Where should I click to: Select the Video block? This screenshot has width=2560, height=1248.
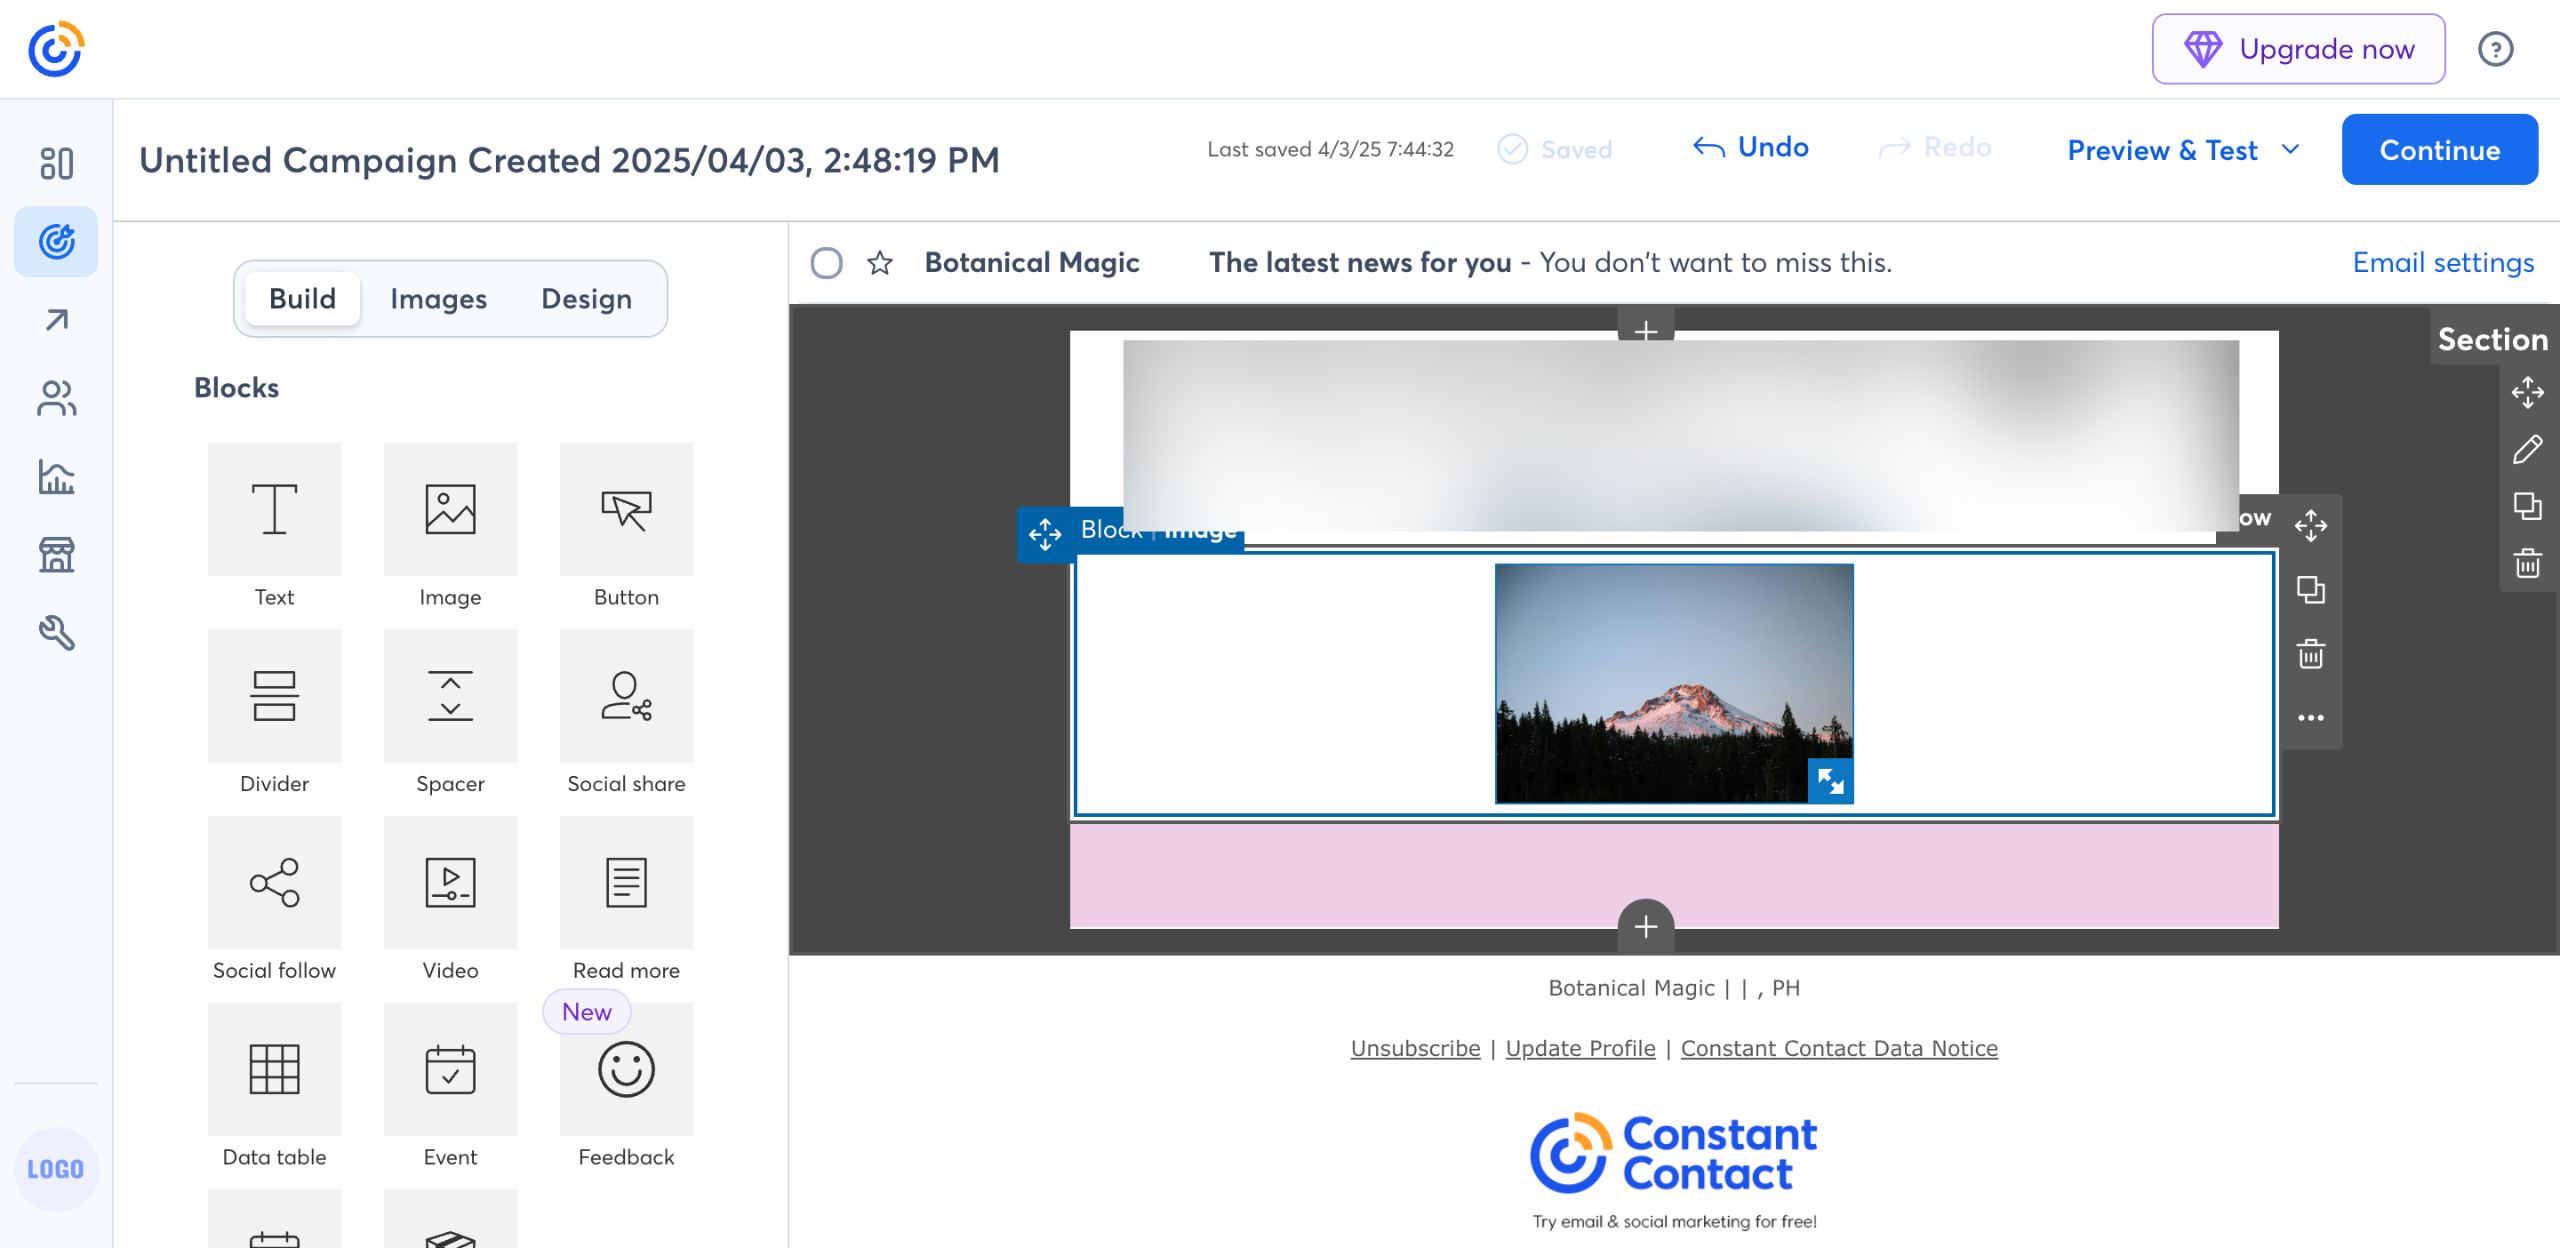coord(450,900)
